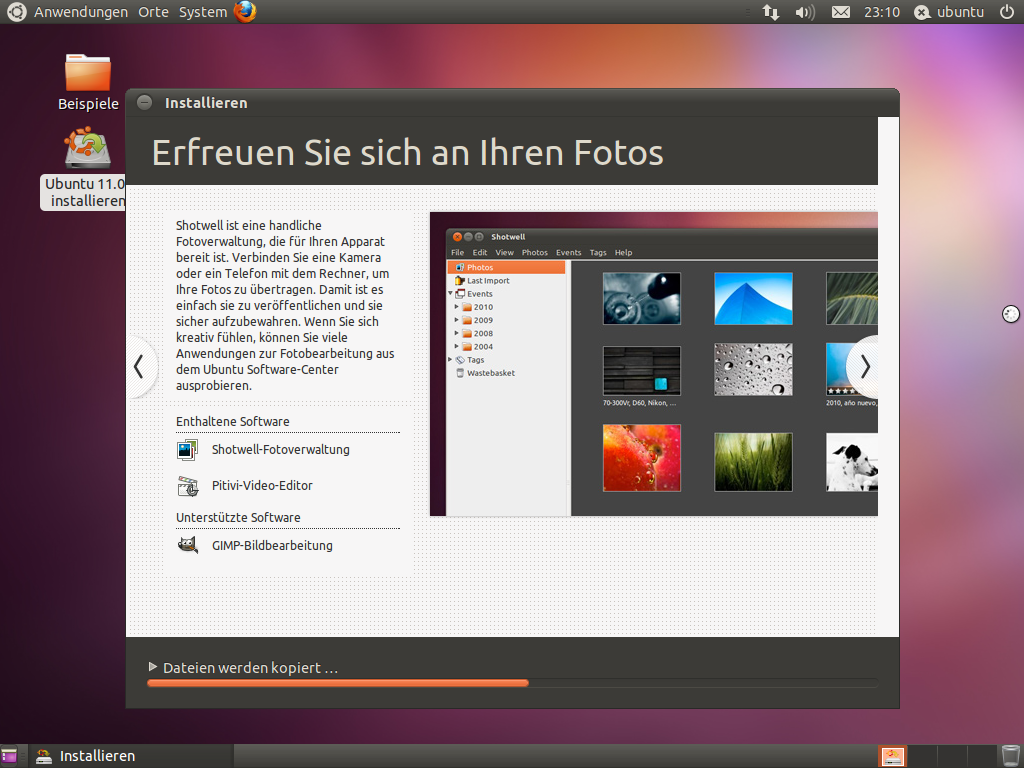
Task: Open the Beispiele folder on the desktop
Action: click(88, 75)
